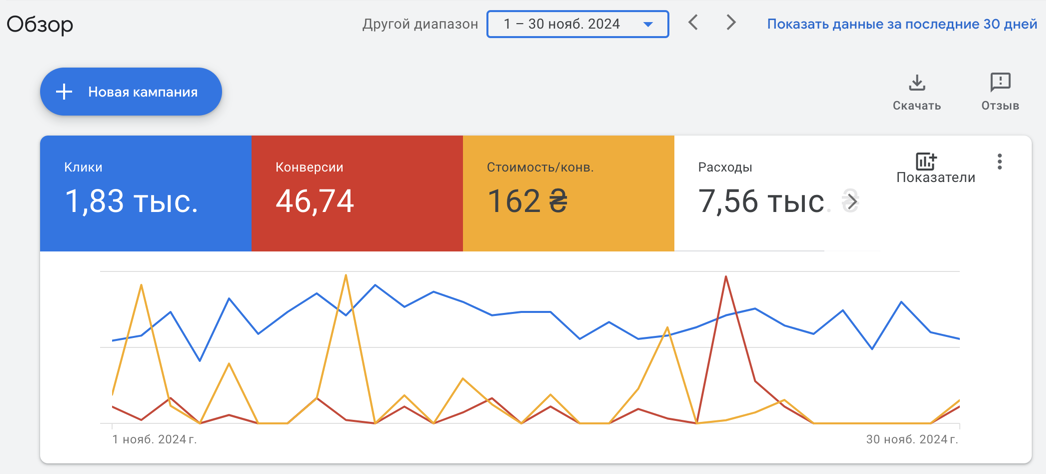Select the Конверсии metric card
This screenshot has width=1046, height=474.
point(357,193)
